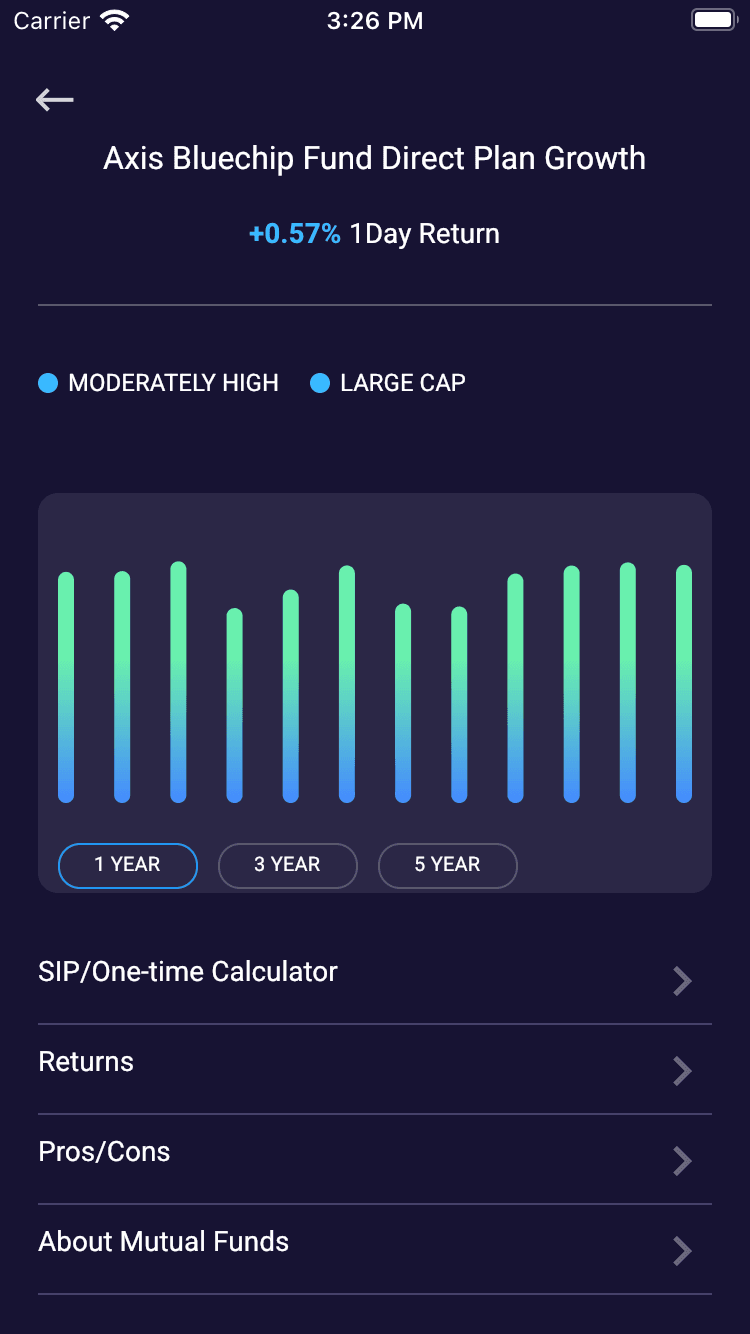
Task: Expand the Pros/Cons row chevron
Action: pos(683,1161)
